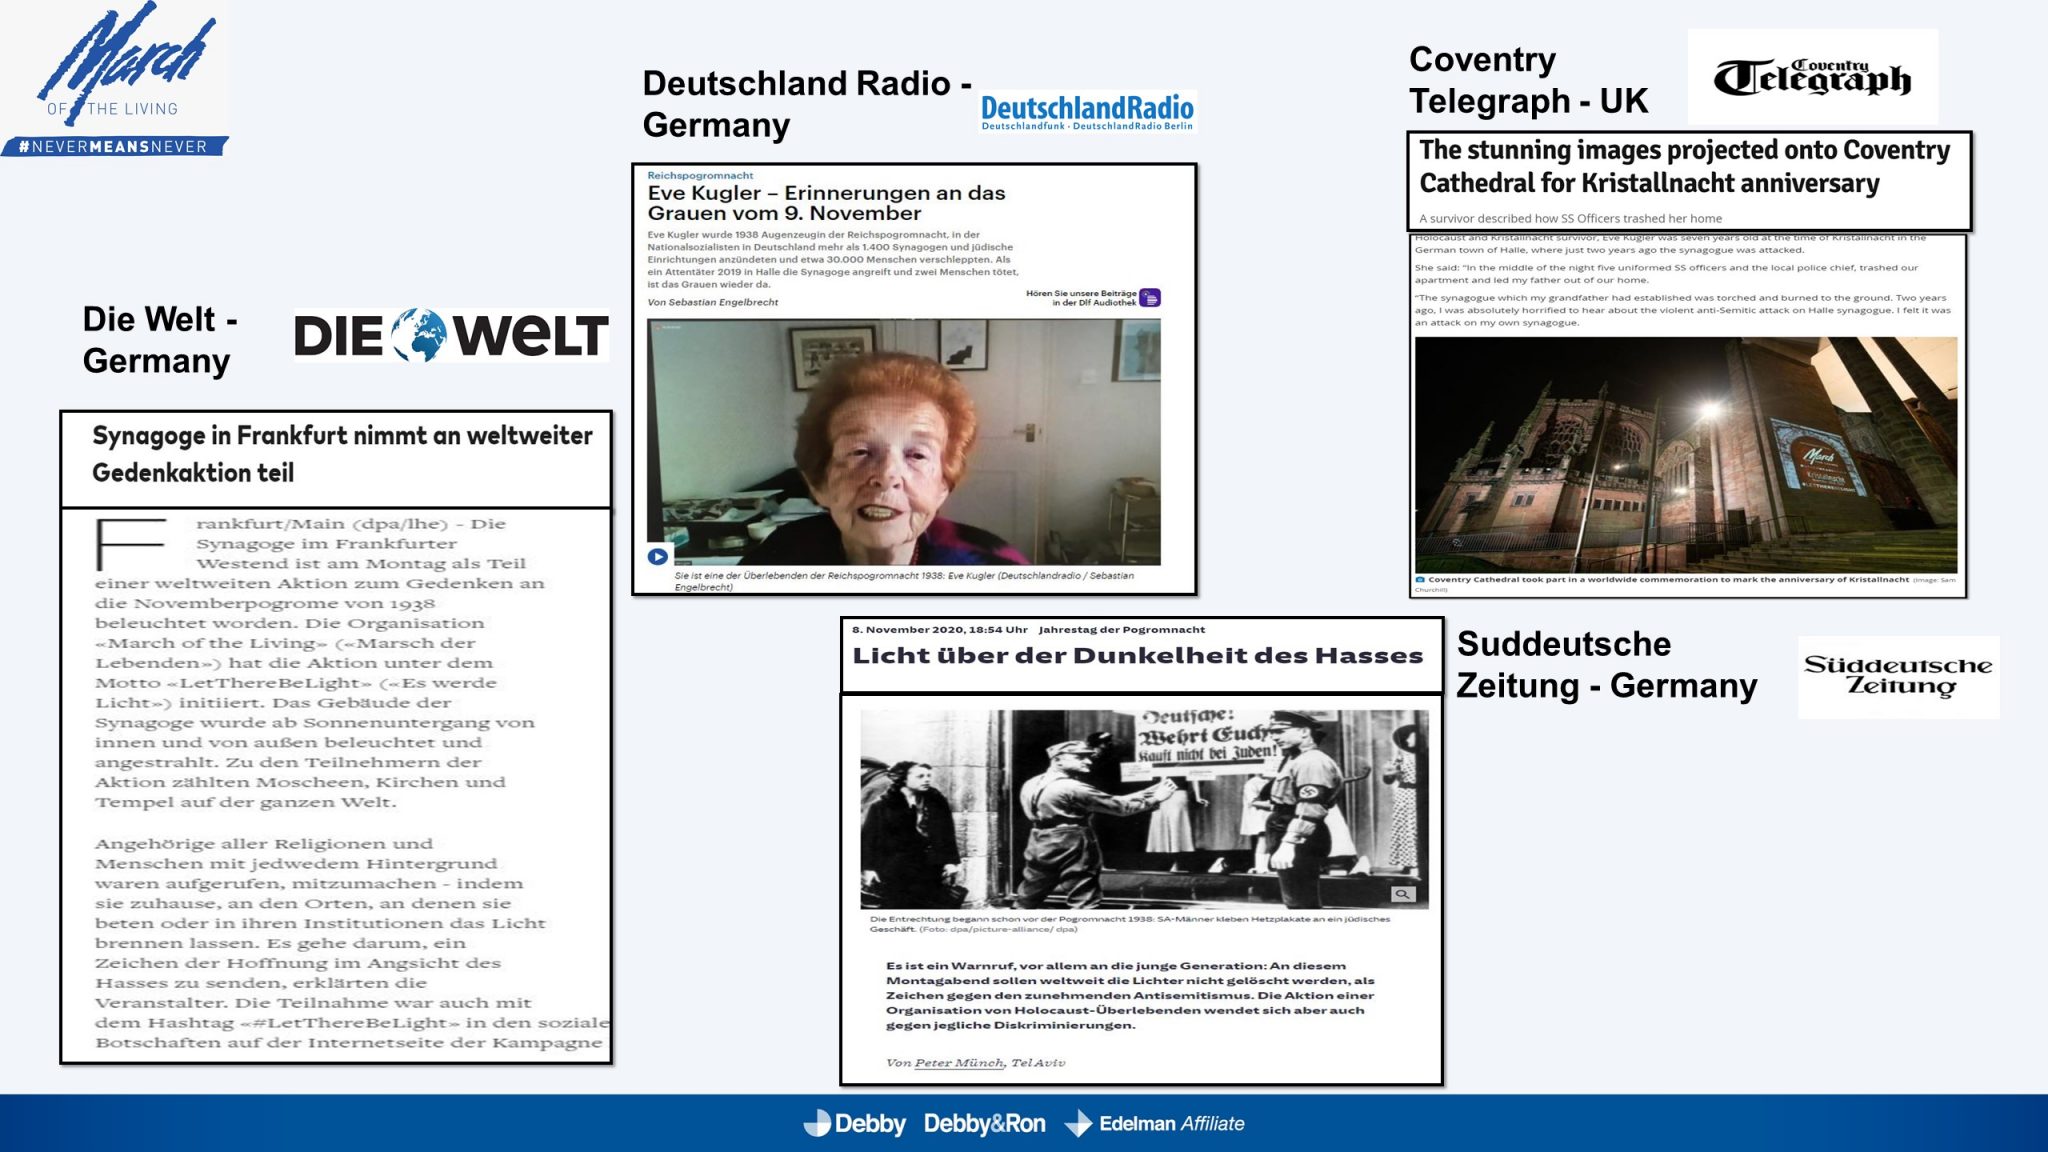Viewport: 2048px width, 1152px height.
Task: Click the Coventry Telegraph masthead logo
Action: [1812, 77]
